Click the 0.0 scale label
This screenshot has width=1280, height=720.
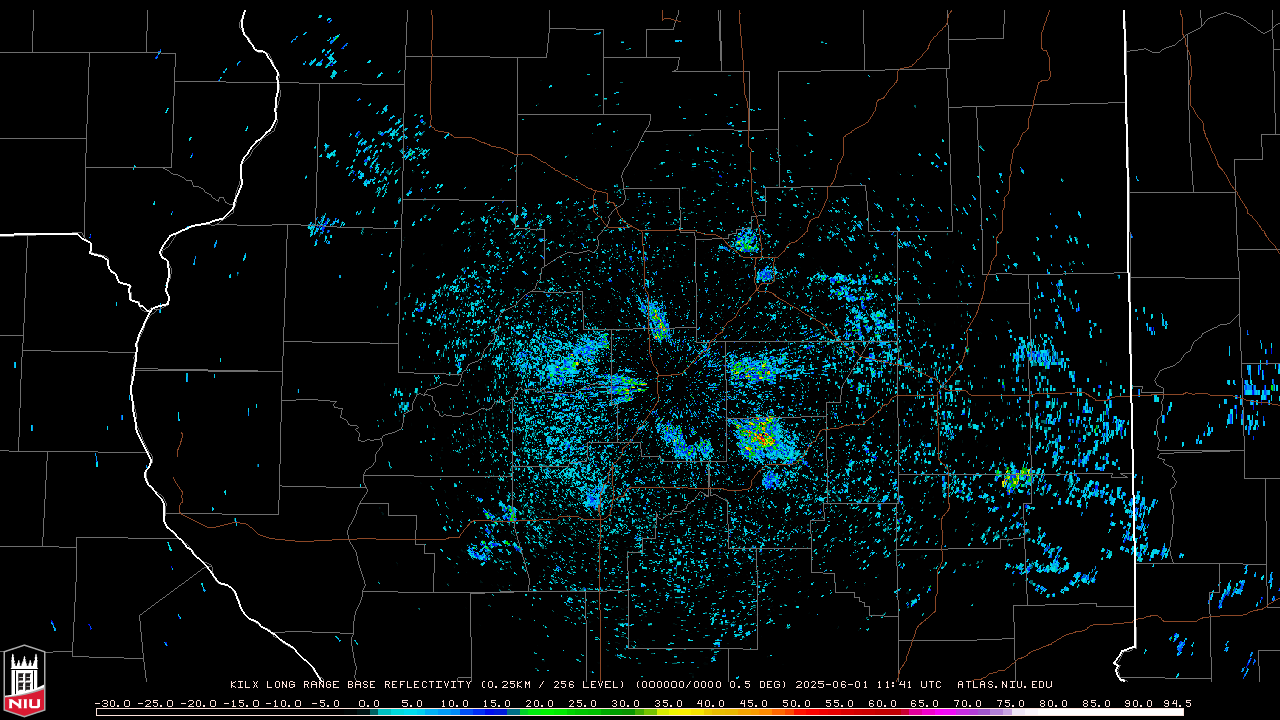tap(369, 704)
